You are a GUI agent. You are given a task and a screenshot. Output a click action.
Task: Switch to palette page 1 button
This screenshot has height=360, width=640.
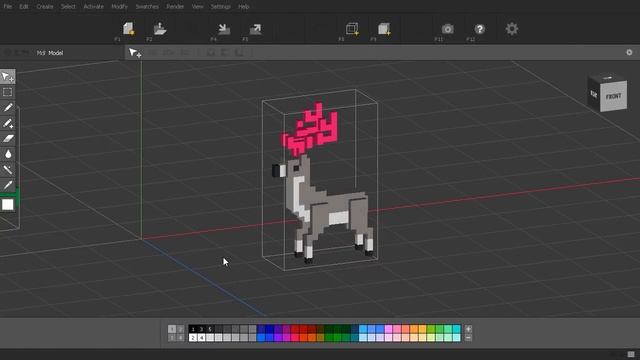click(172, 329)
